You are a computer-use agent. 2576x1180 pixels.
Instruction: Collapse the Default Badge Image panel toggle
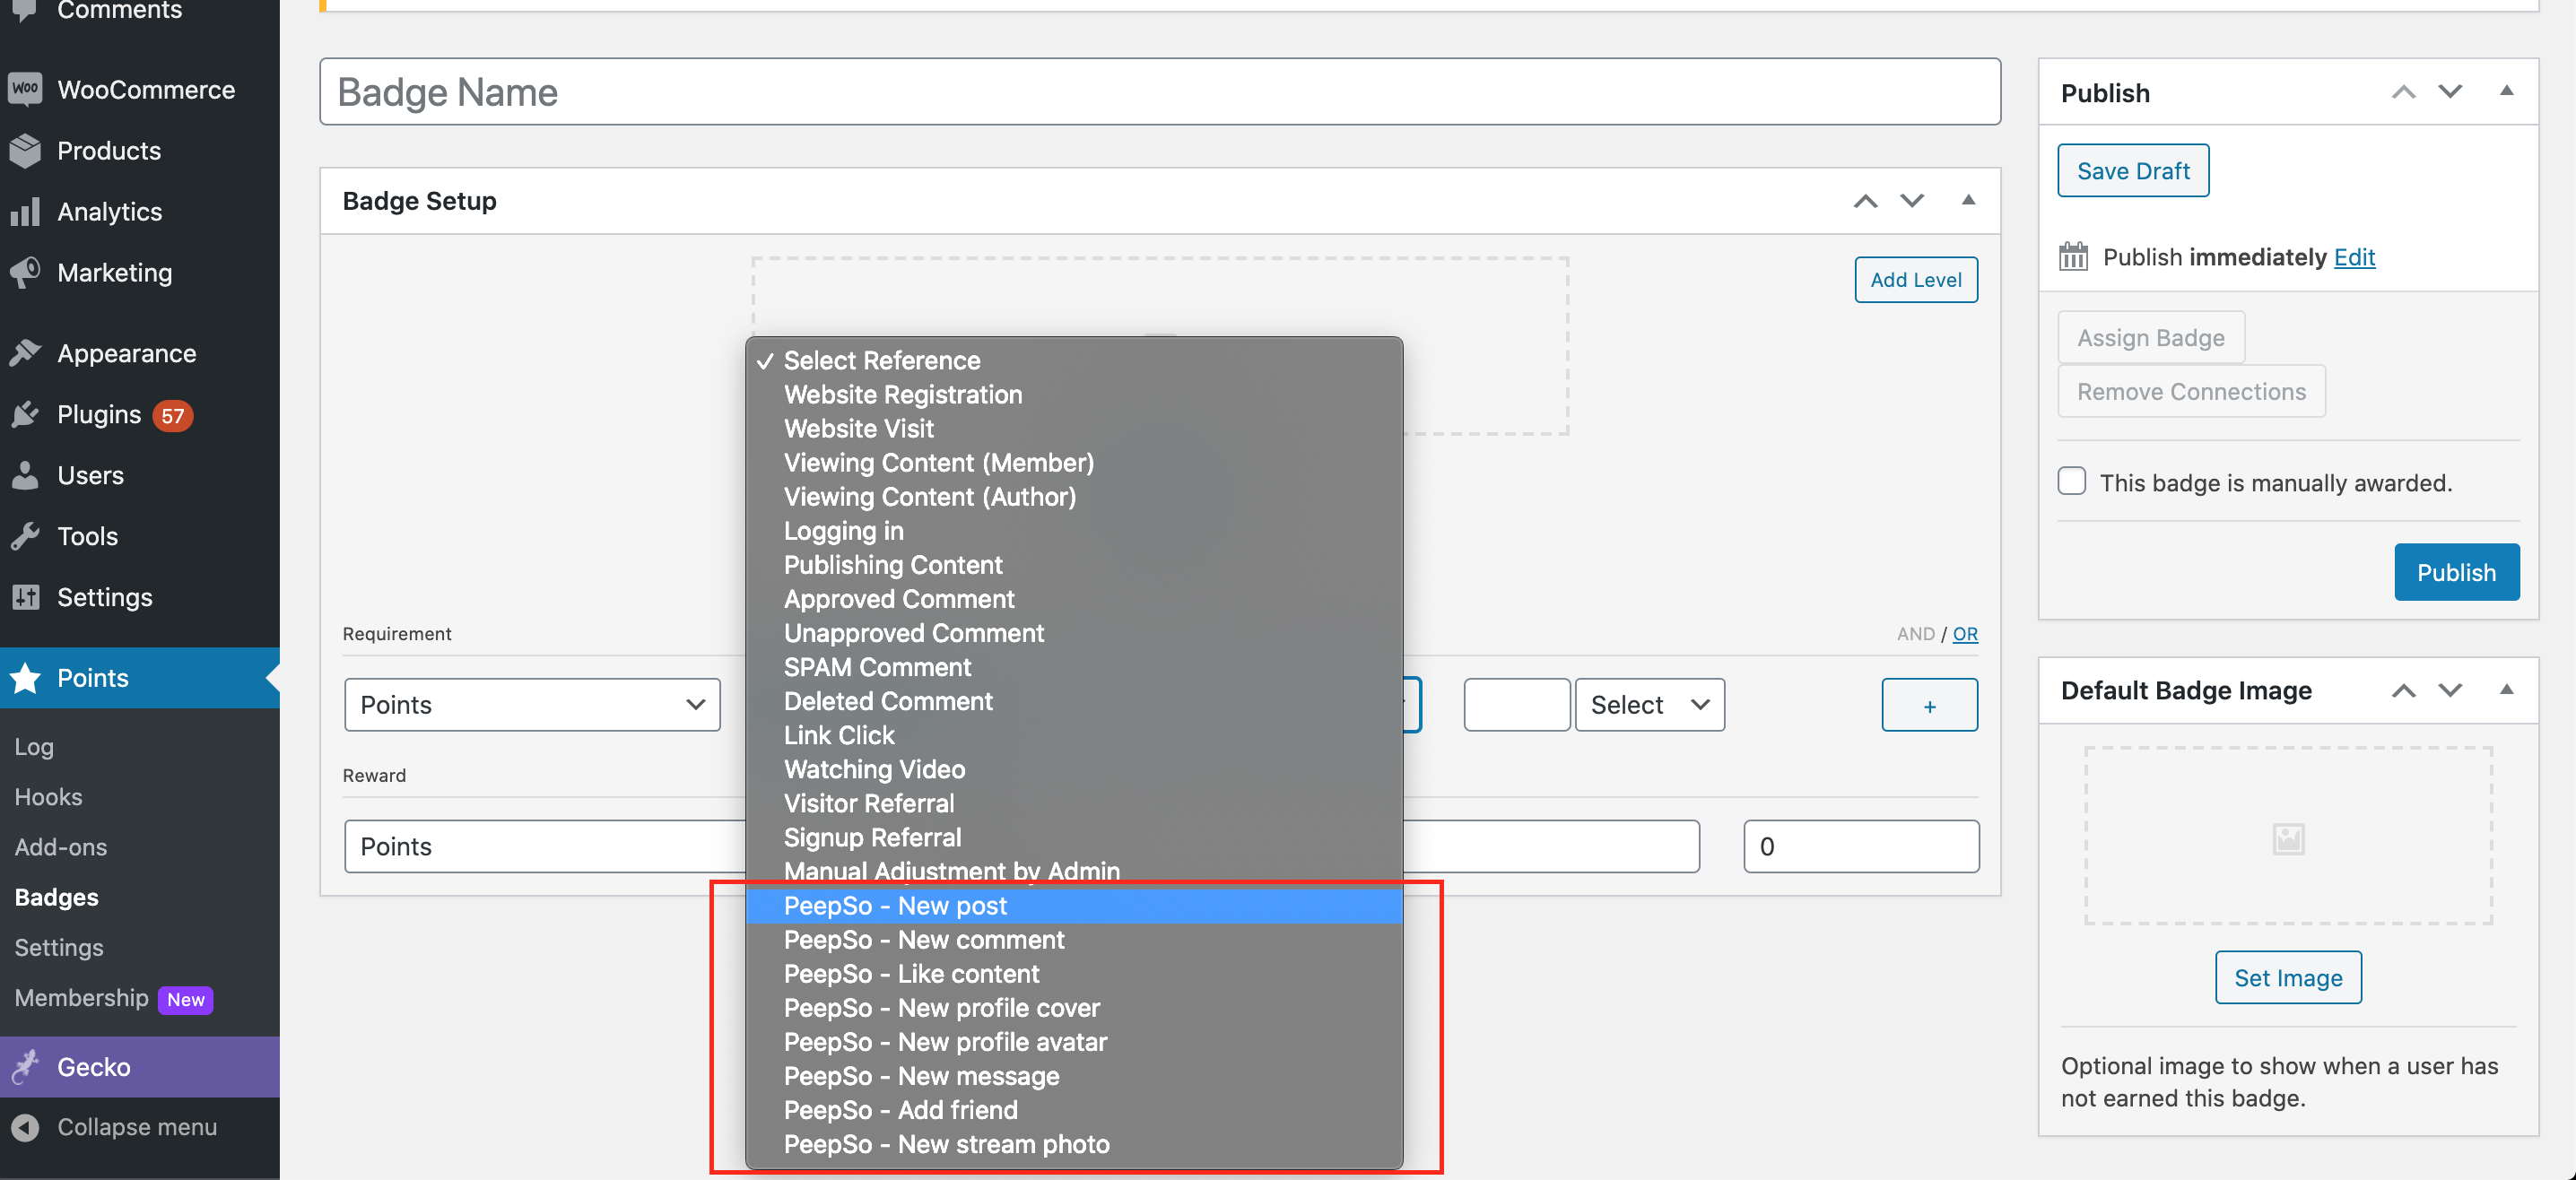[2506, 689]
